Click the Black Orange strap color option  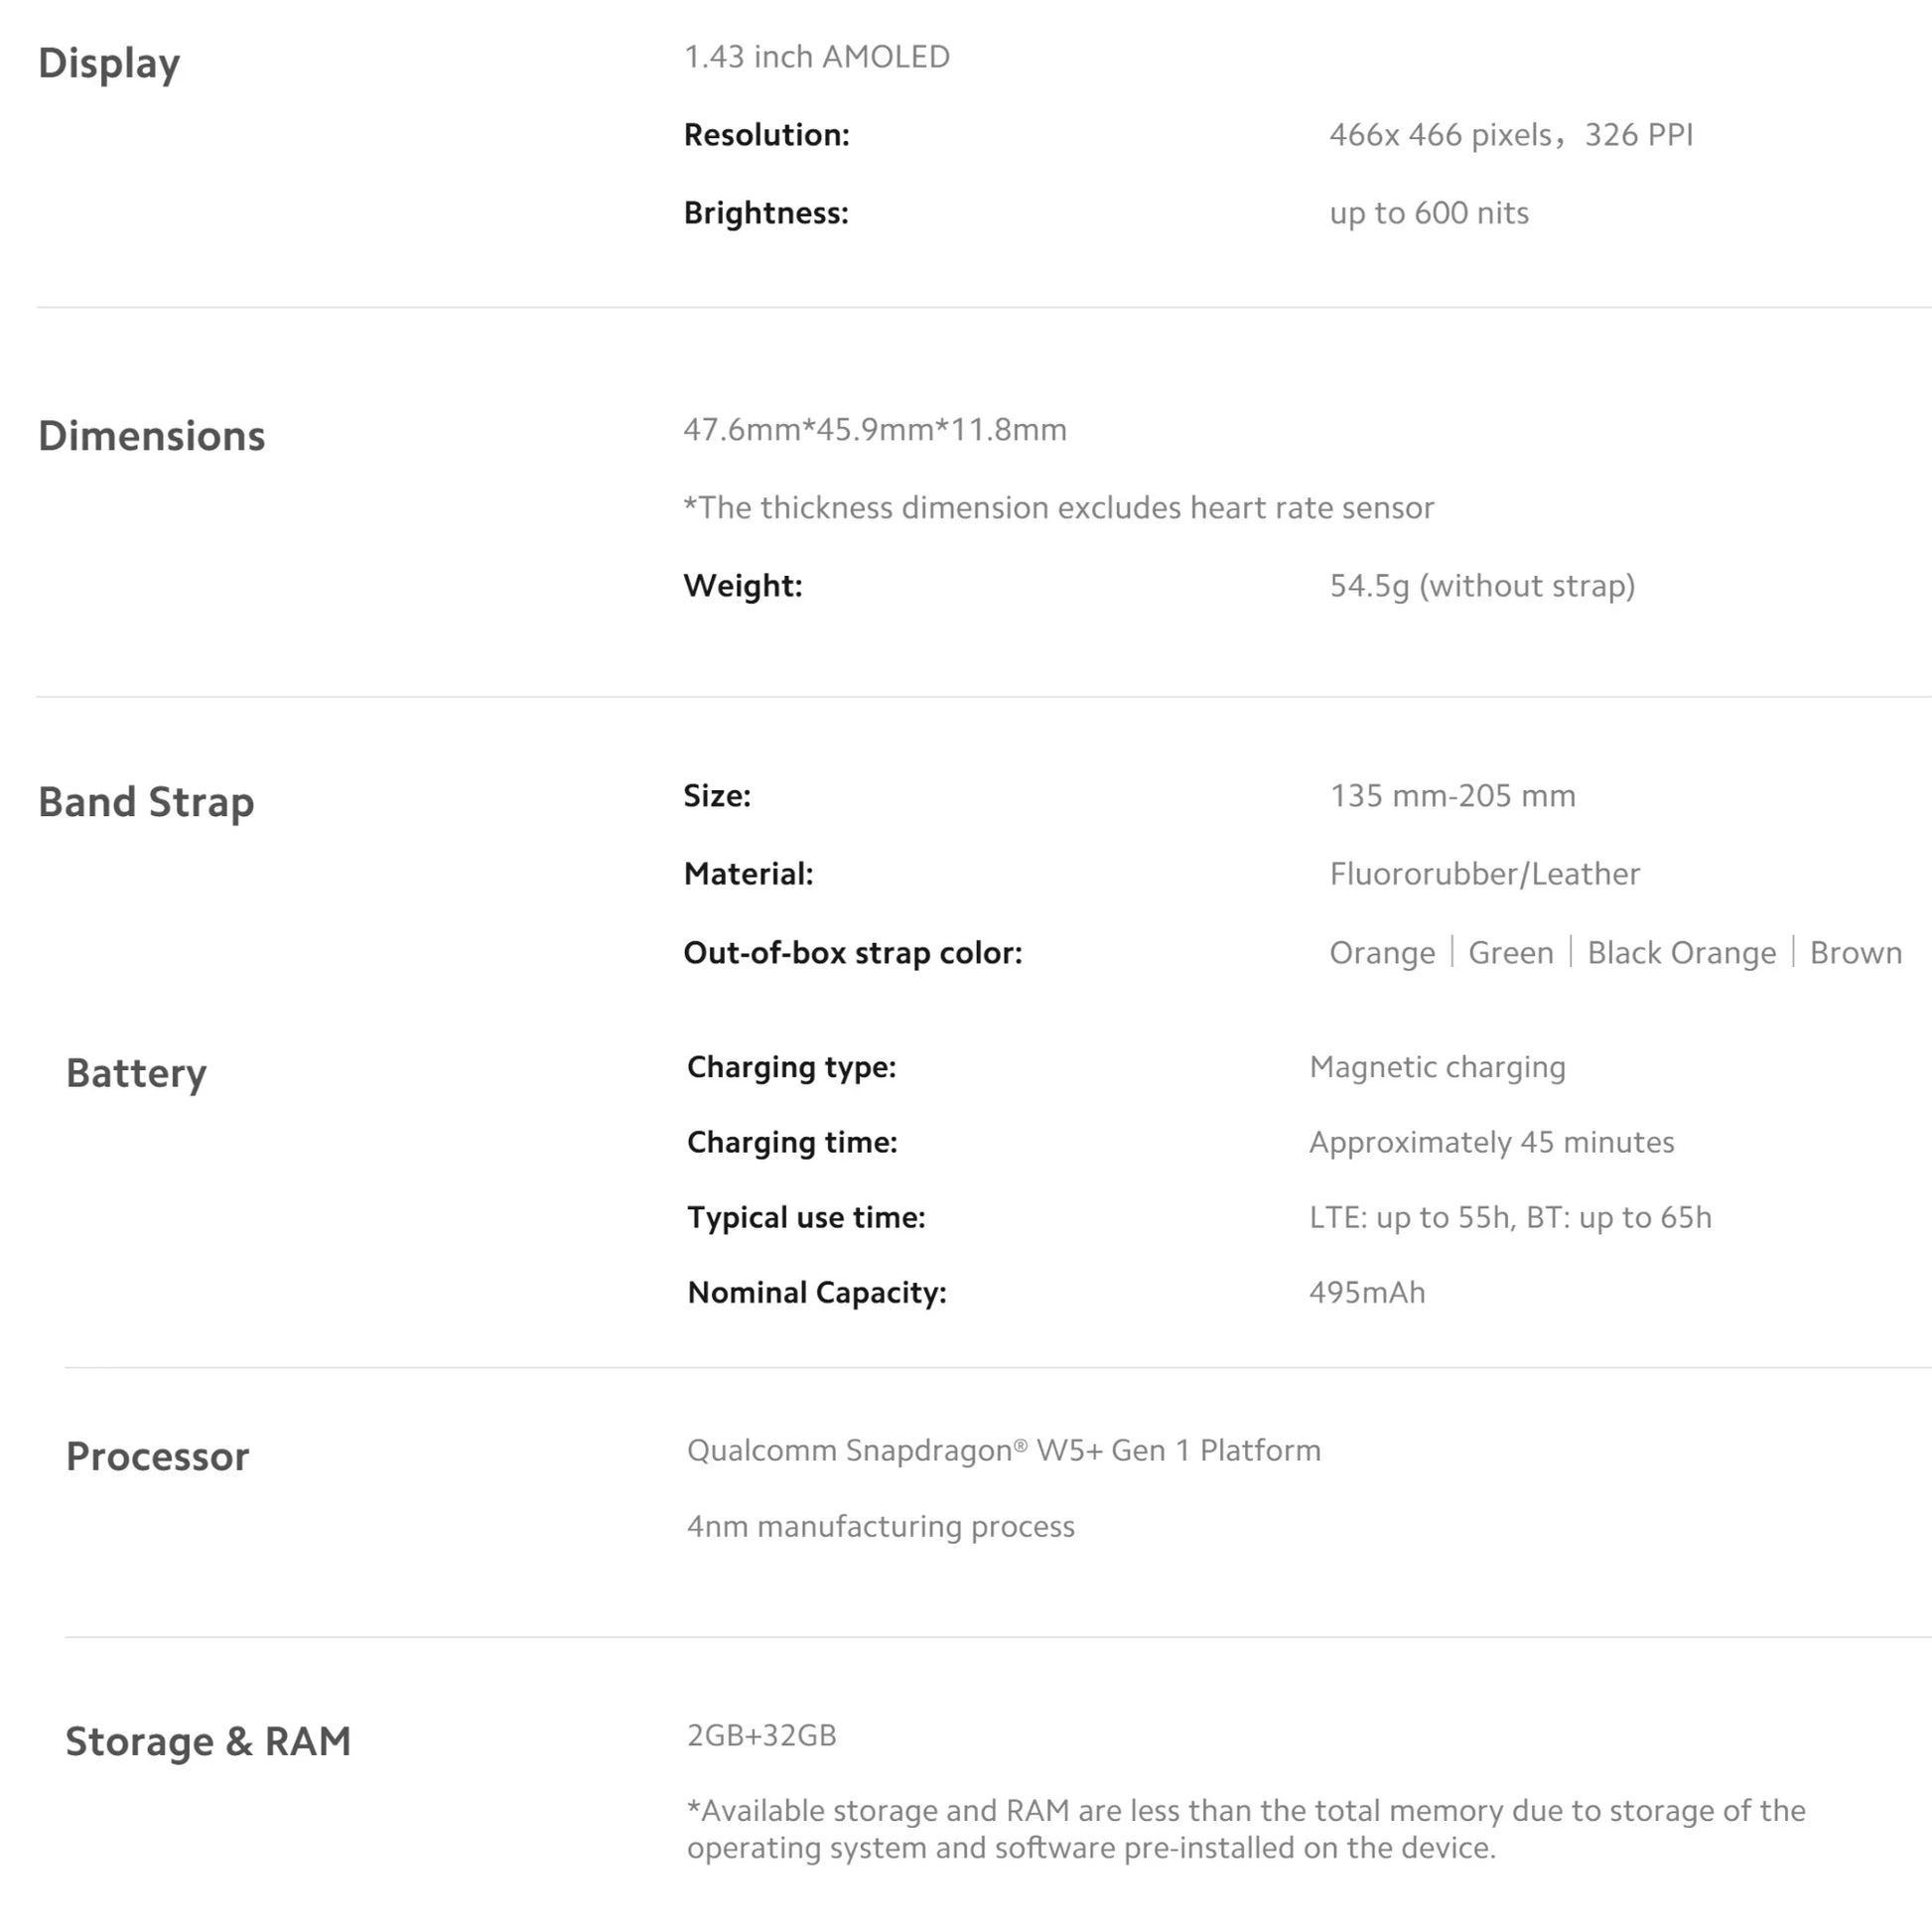pos(1682,953)
